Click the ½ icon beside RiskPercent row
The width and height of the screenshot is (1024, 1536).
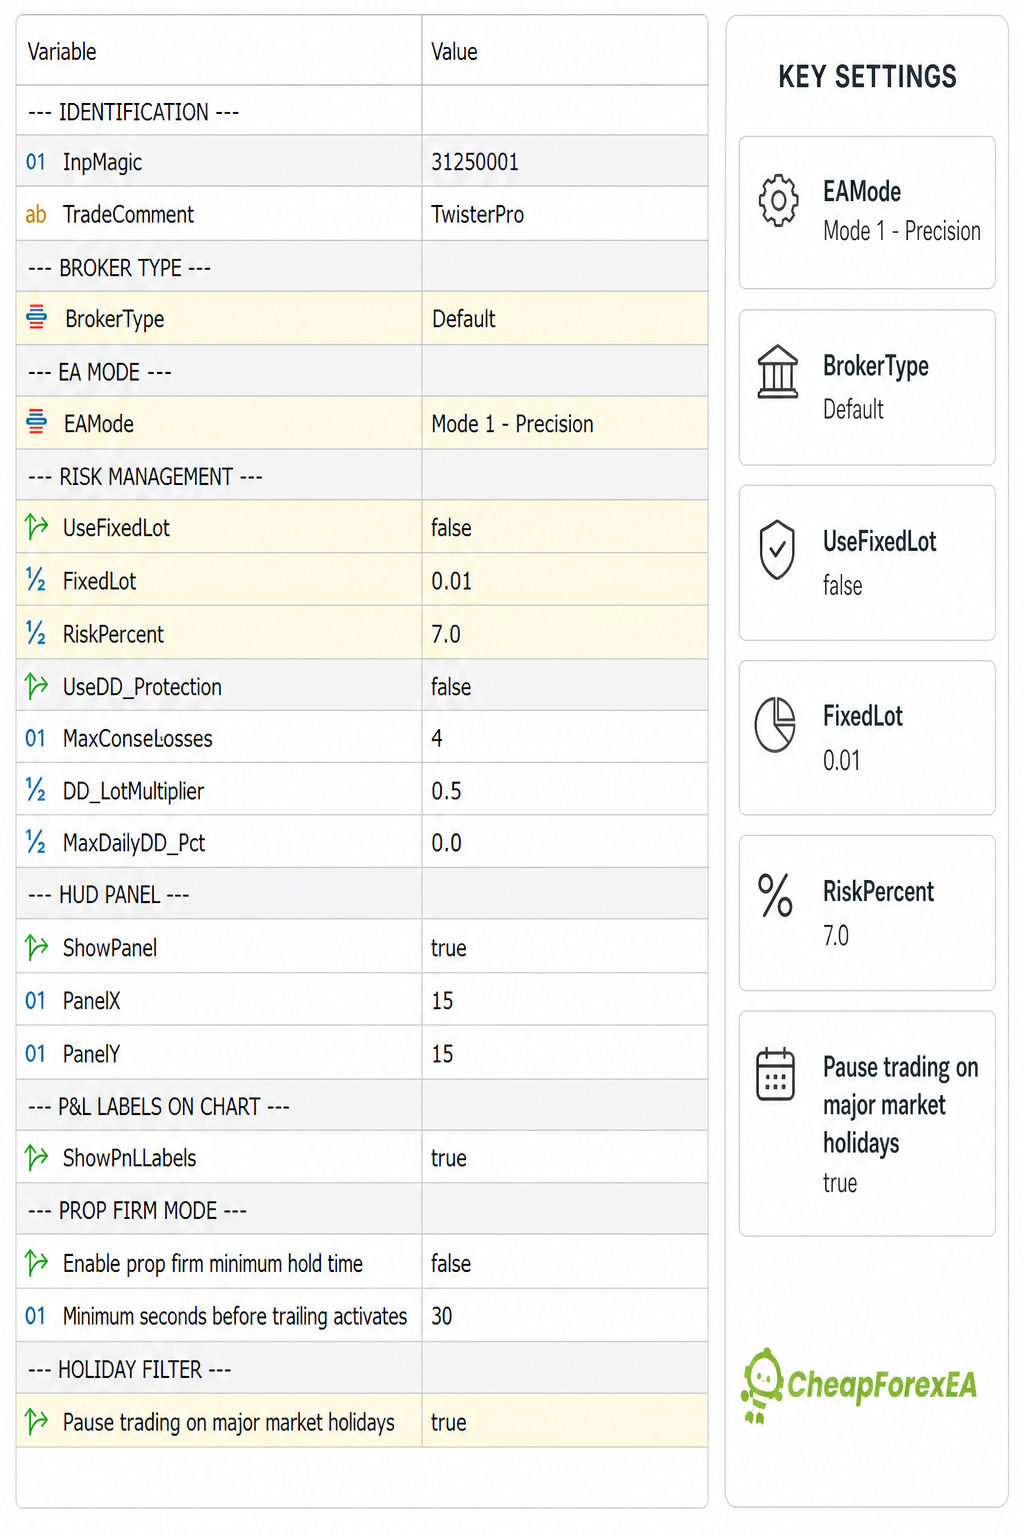tap(36, 634)
